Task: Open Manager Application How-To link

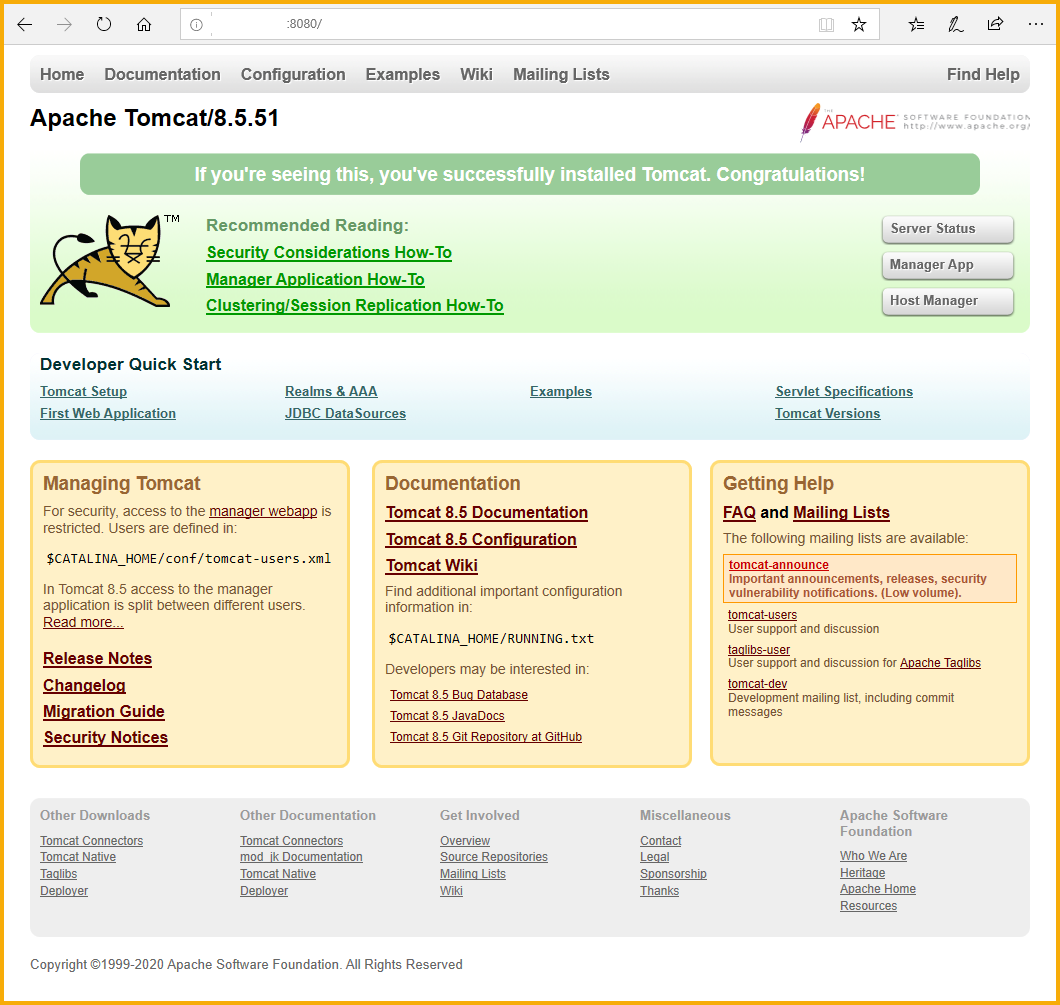Action: [315, 280]
